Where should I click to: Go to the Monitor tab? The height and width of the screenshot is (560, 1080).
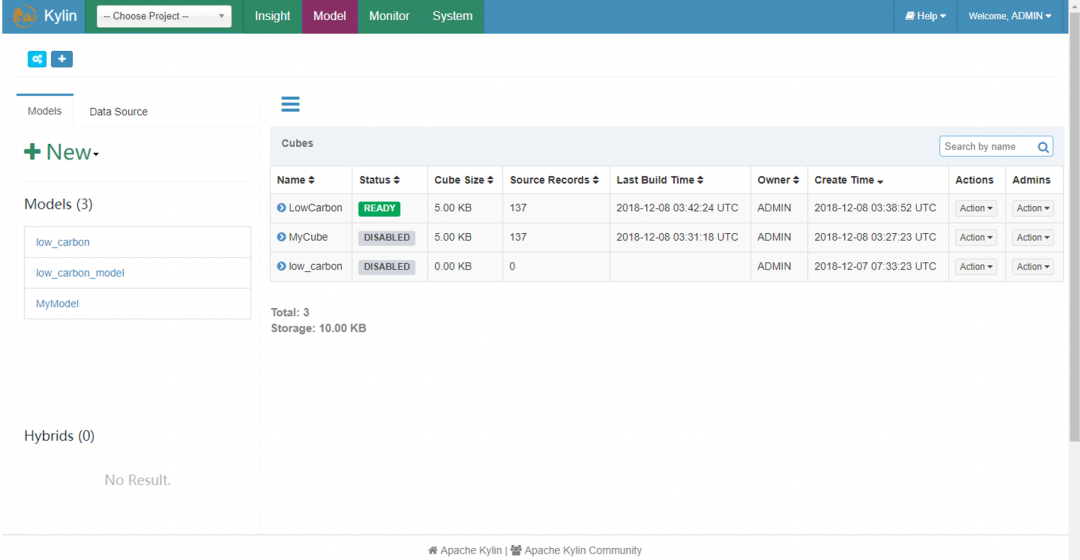(x=389, y=16)
